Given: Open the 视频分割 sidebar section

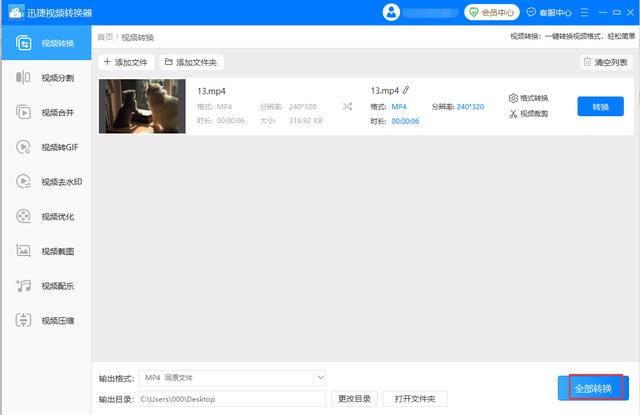Looking at the screenshot, I should tap(47, 78).
